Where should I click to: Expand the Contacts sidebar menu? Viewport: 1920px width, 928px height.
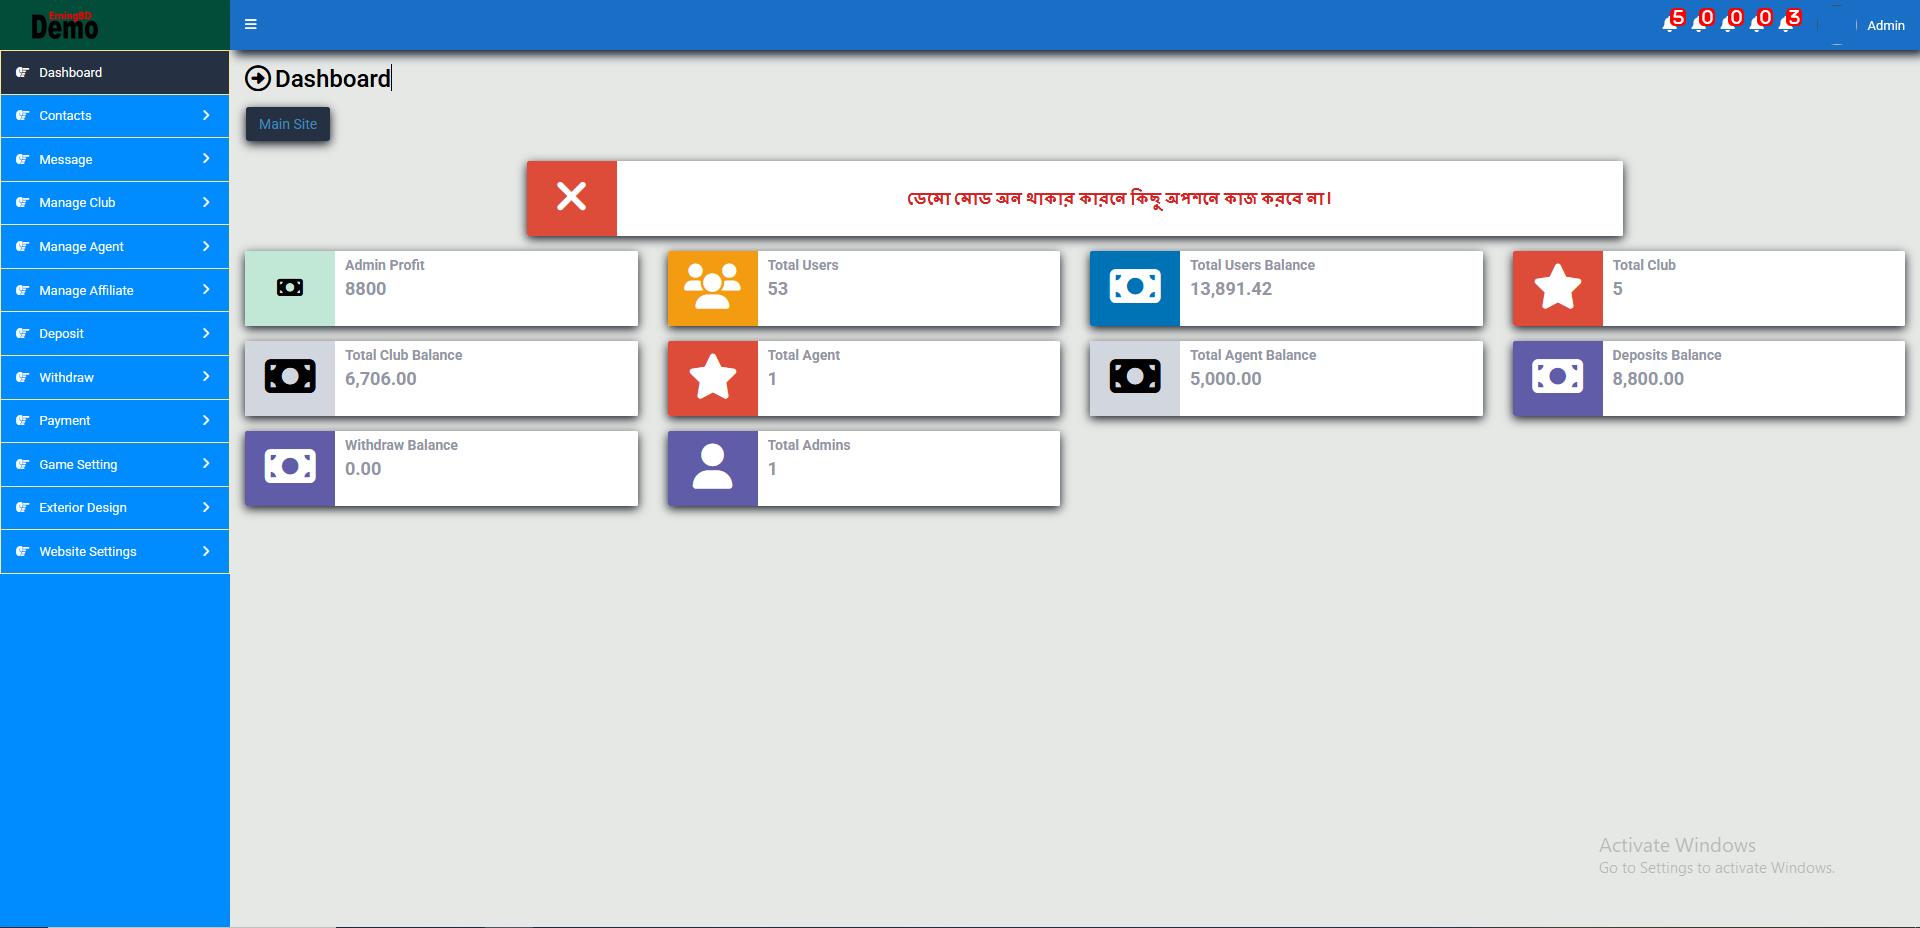(x=114, y=116)
